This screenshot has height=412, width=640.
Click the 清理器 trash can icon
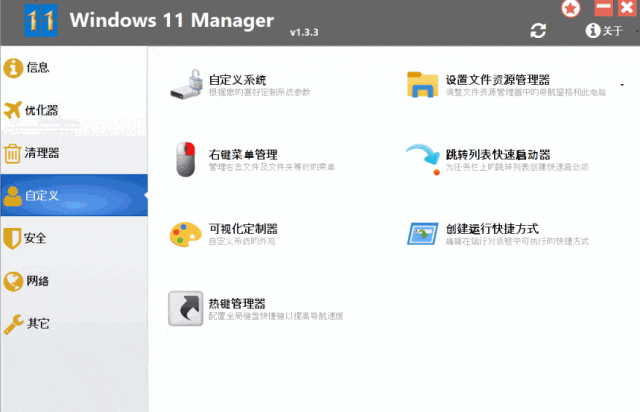[x=12, y=154]
